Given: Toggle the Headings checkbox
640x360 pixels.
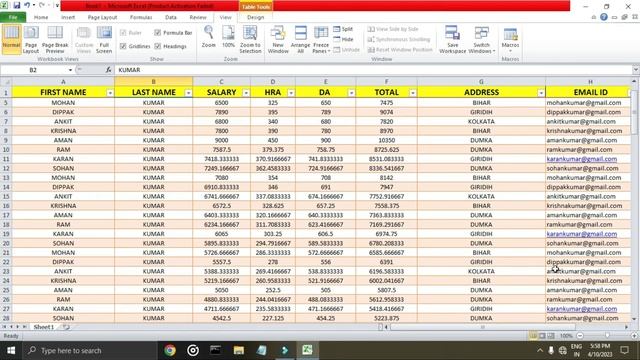Looking at the screenshot, I should click(x=158, y=46).
